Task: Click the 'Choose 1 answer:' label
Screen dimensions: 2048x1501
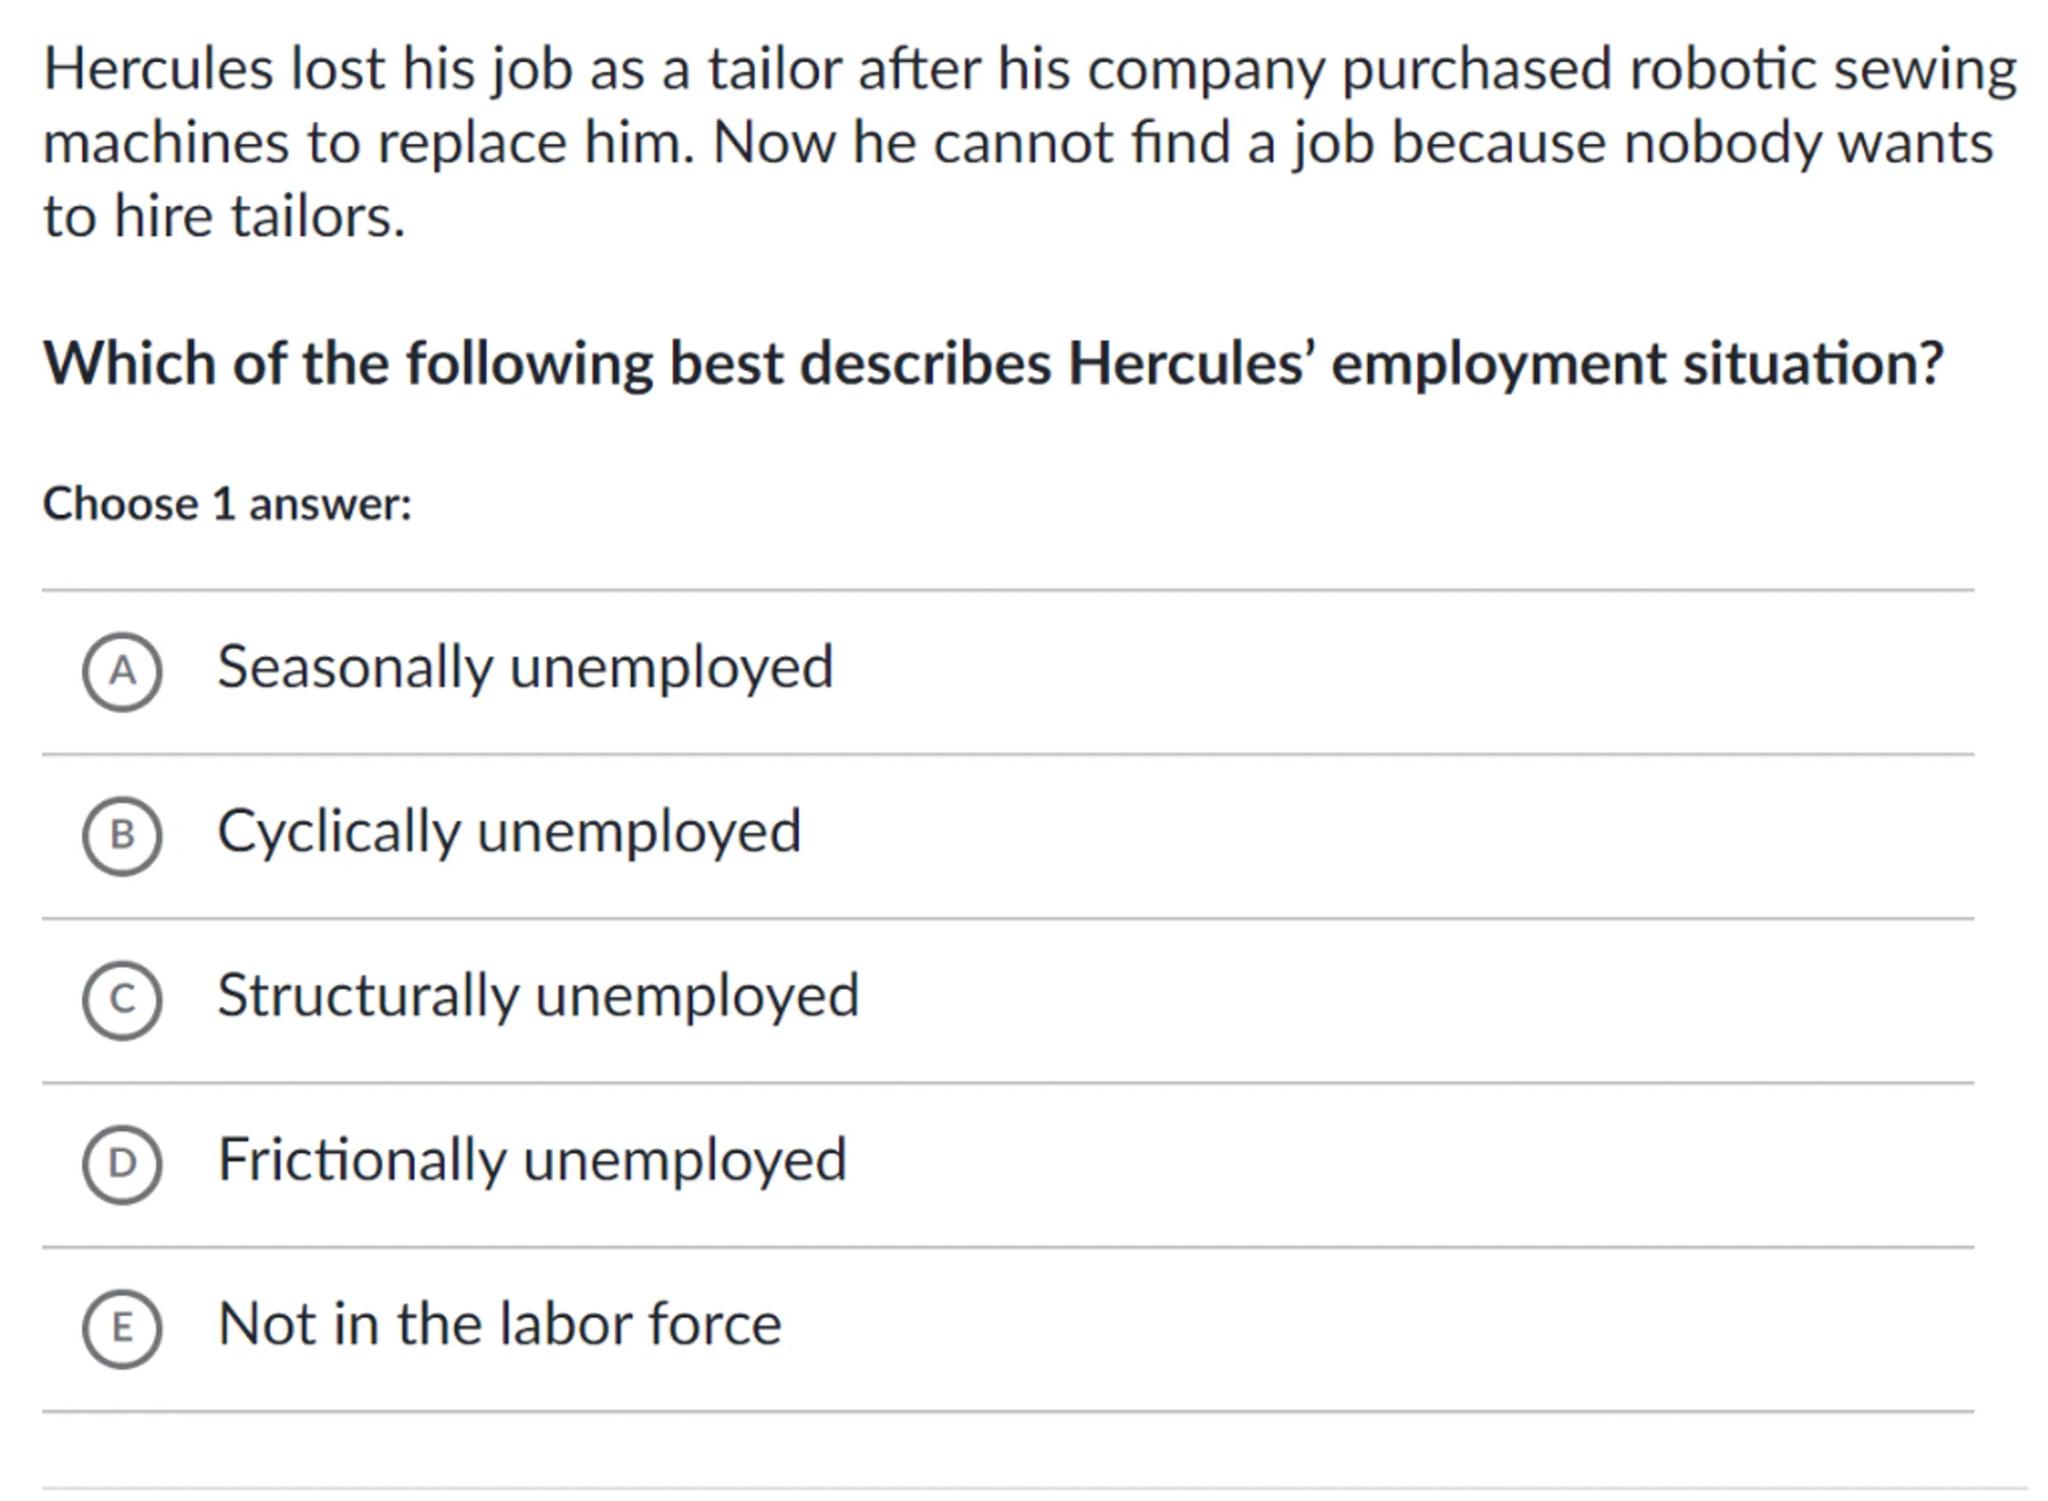Action: 227,503
